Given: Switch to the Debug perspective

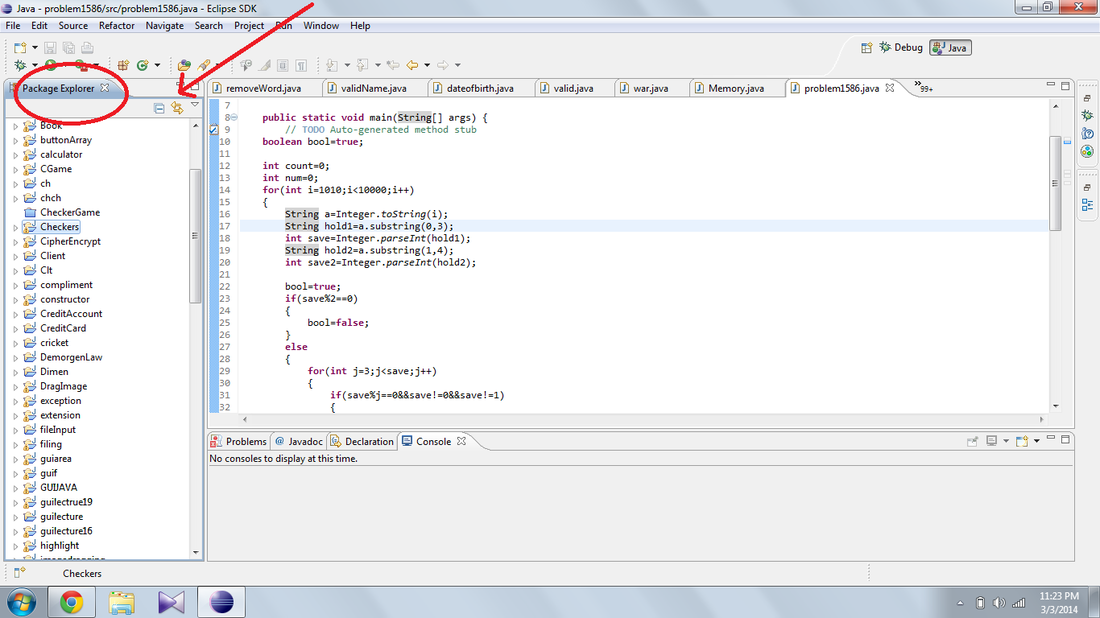Looking at the screenshot, I should [901, 47].
